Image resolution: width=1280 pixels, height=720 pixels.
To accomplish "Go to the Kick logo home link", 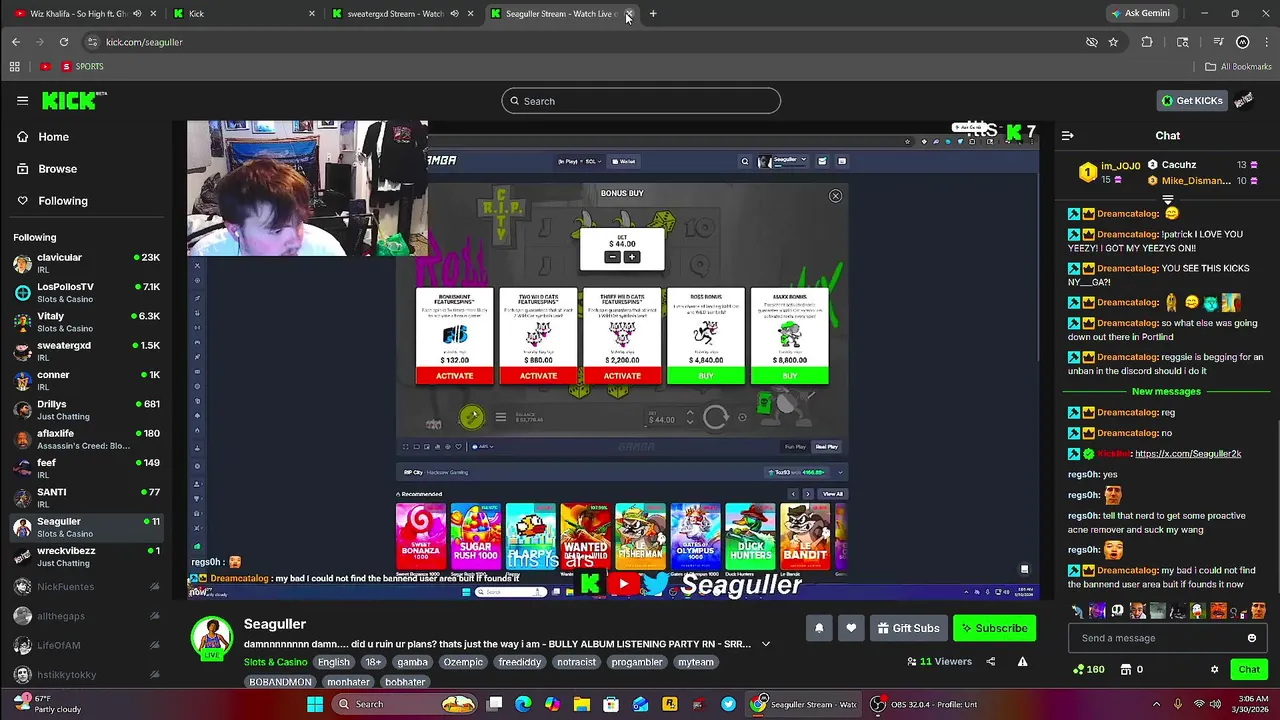I will pyautogui.click(x=72, y=100).
